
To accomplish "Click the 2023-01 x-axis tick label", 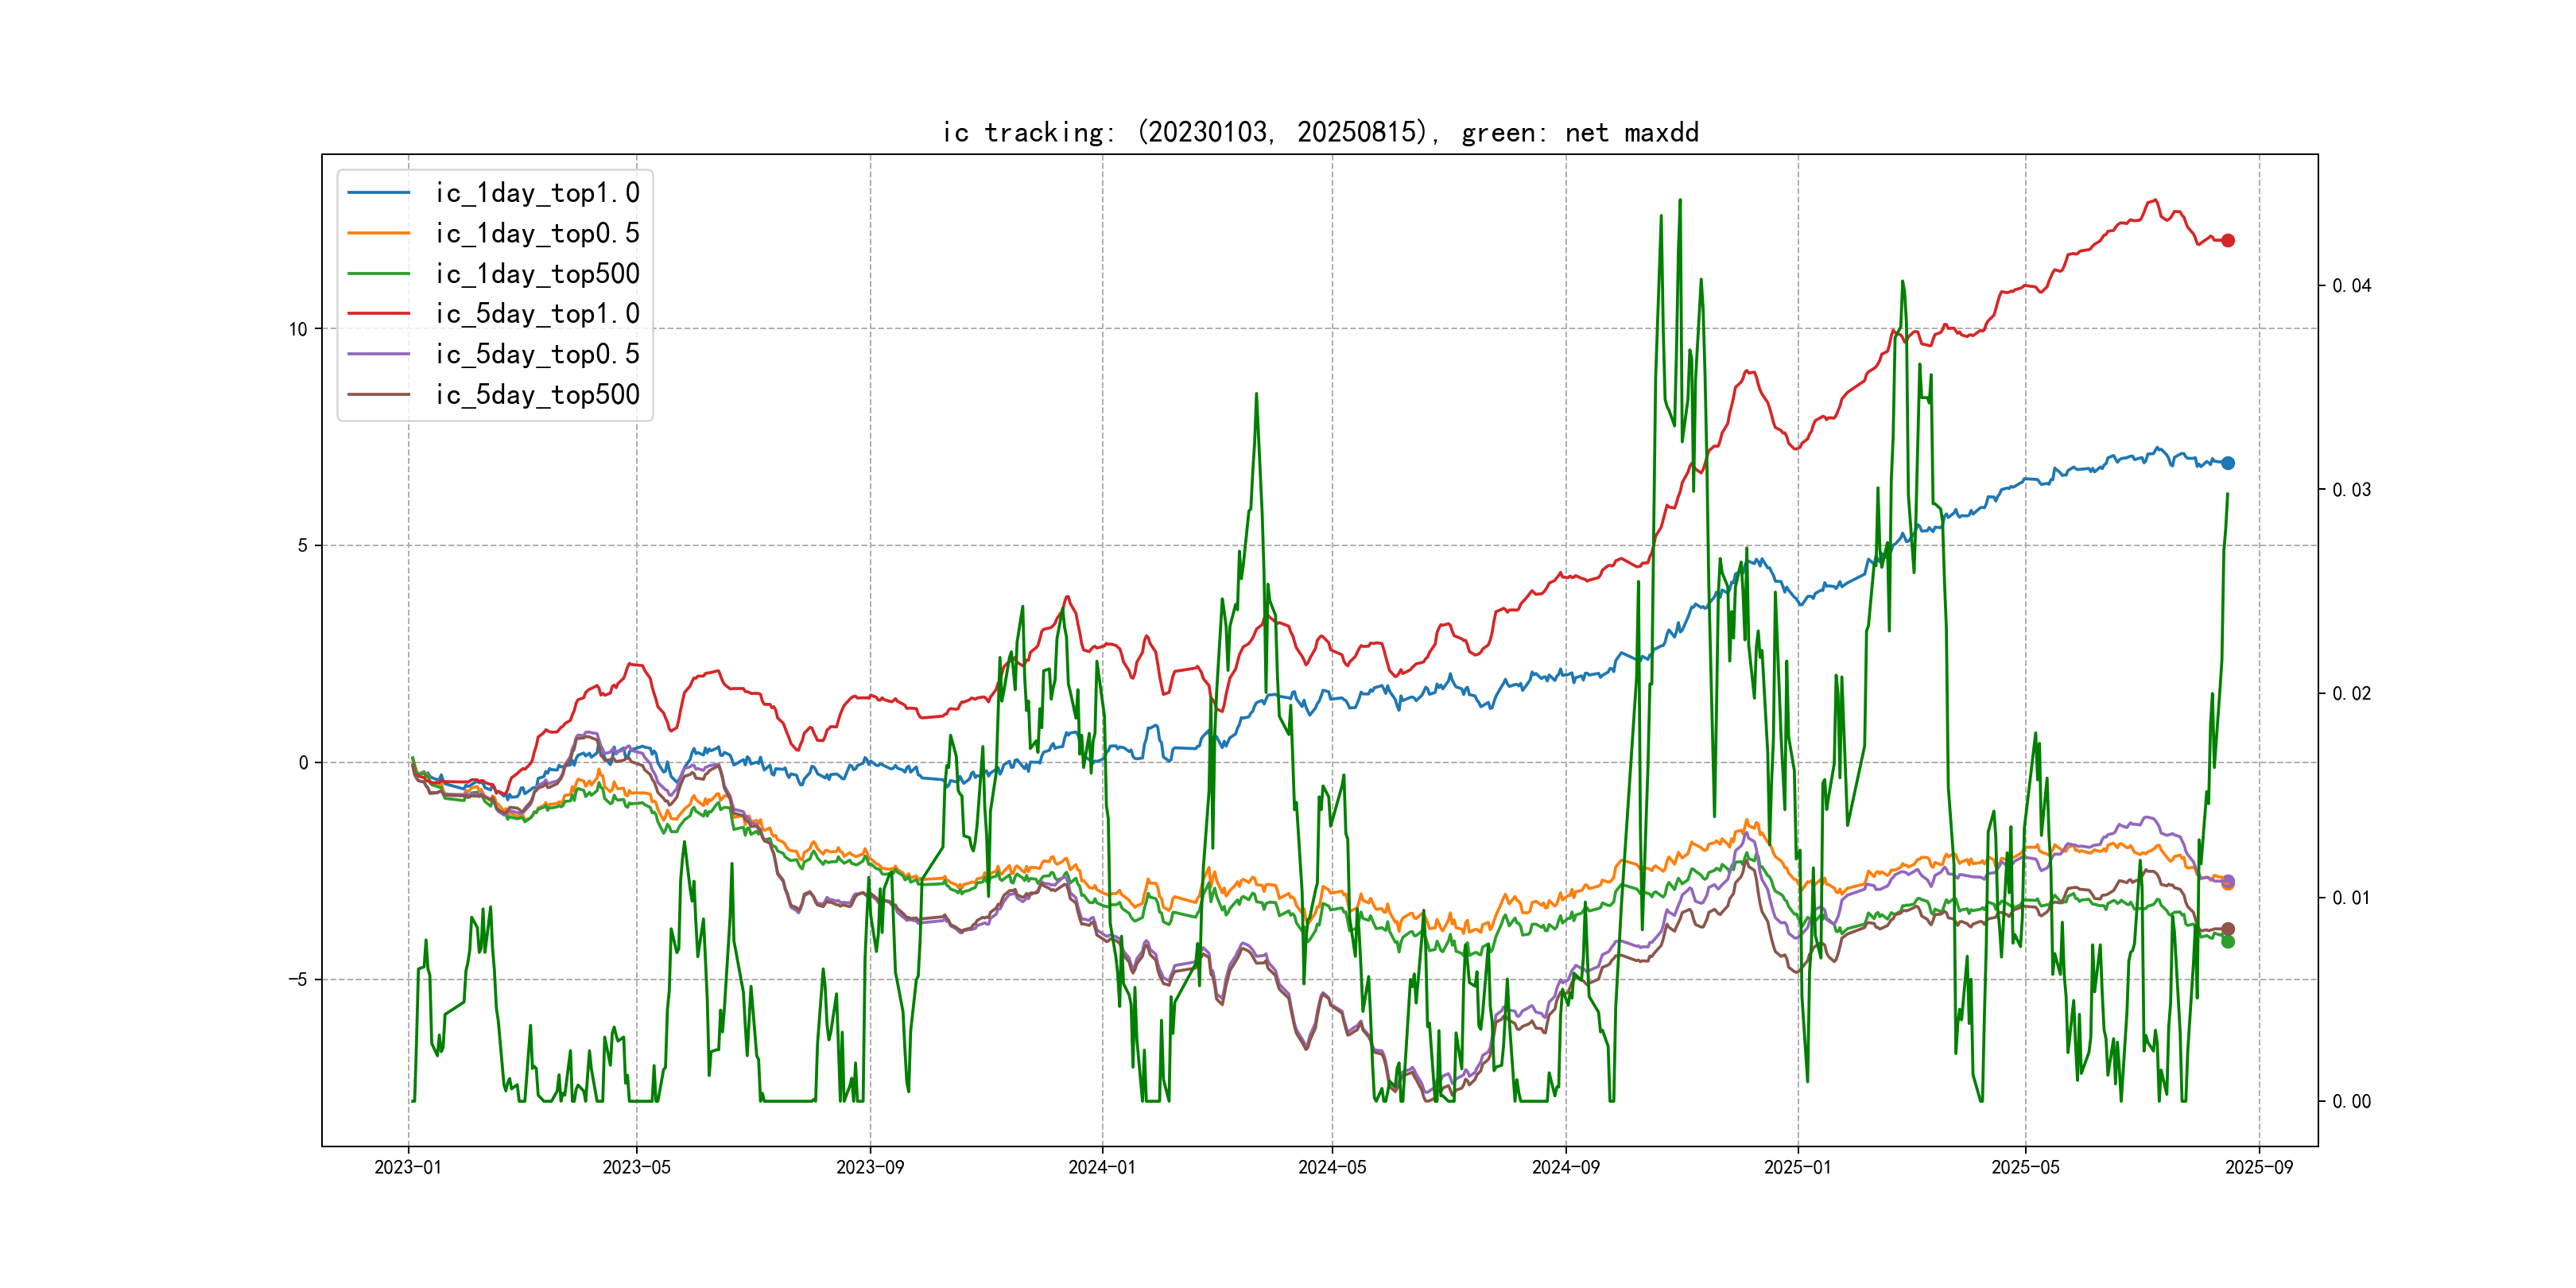I will point(407,1167).
